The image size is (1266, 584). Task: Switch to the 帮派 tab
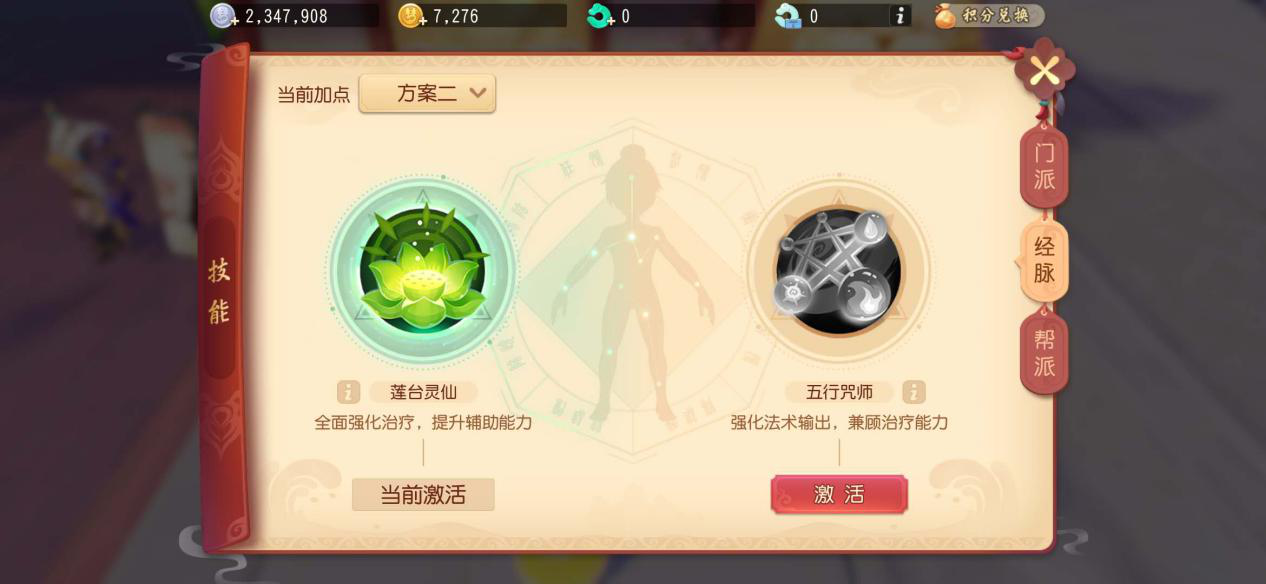(1044, 353)
